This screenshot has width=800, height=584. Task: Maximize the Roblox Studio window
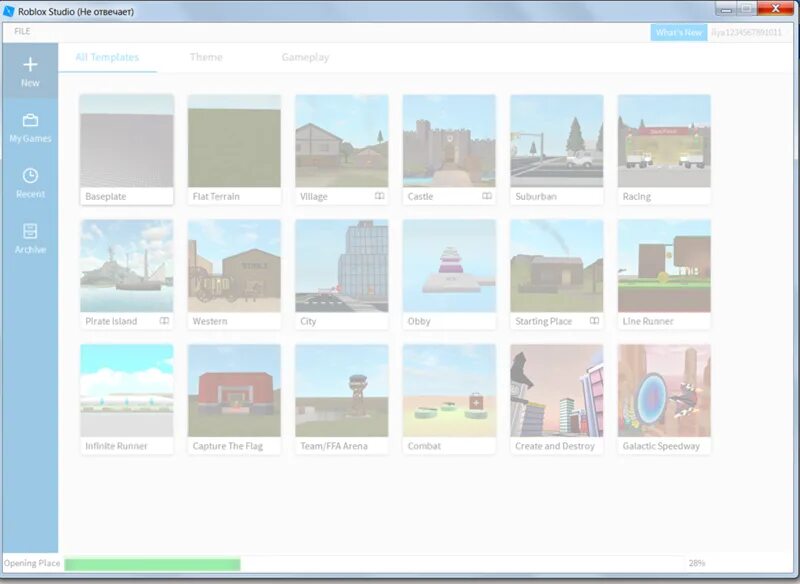[747, 9]
